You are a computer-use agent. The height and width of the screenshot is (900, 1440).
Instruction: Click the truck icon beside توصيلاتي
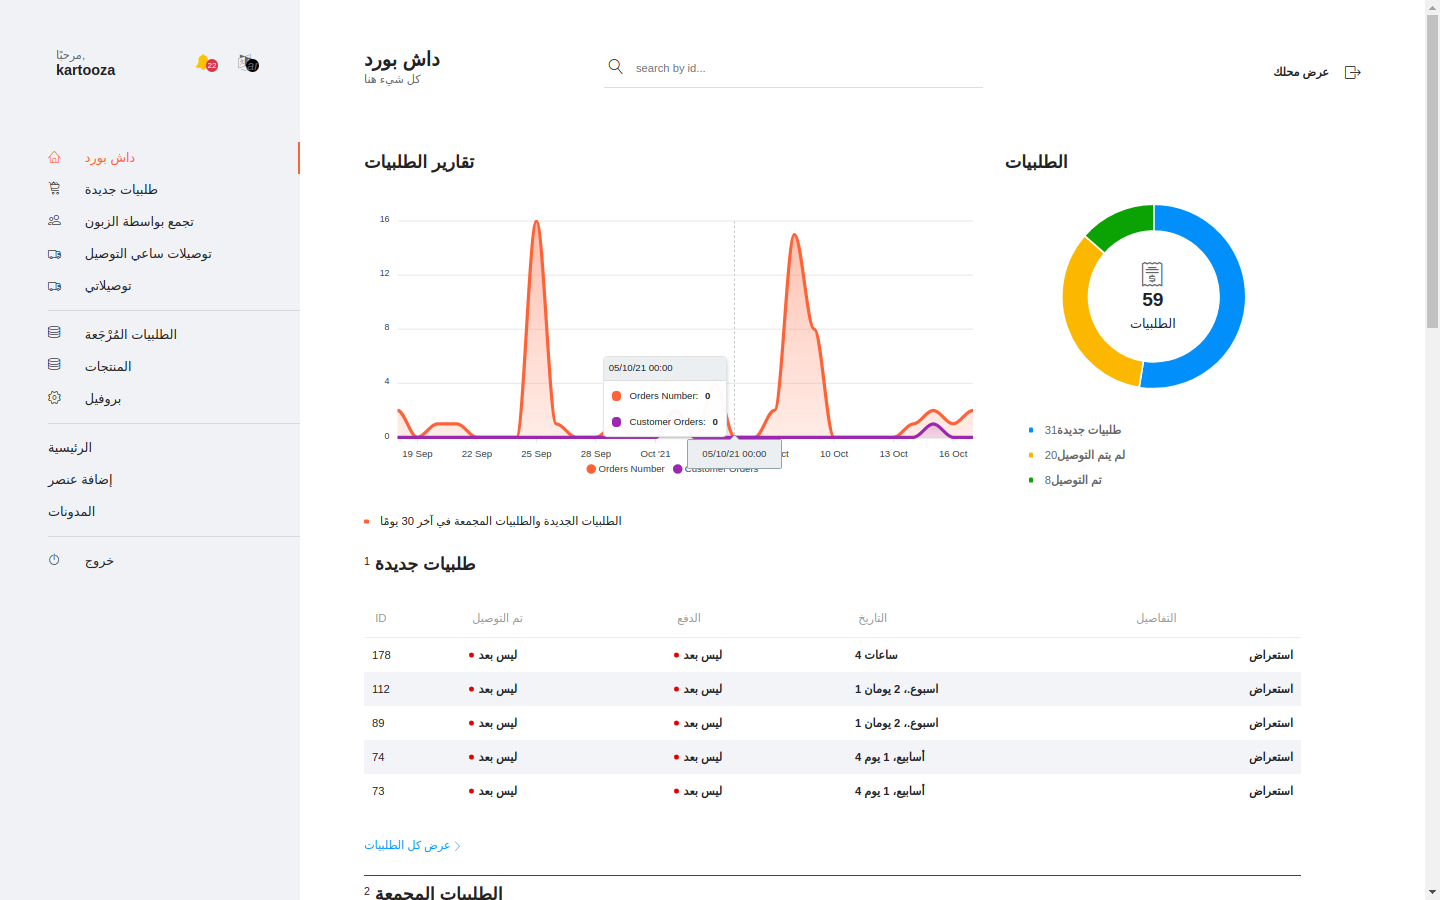tap(55, 286)
